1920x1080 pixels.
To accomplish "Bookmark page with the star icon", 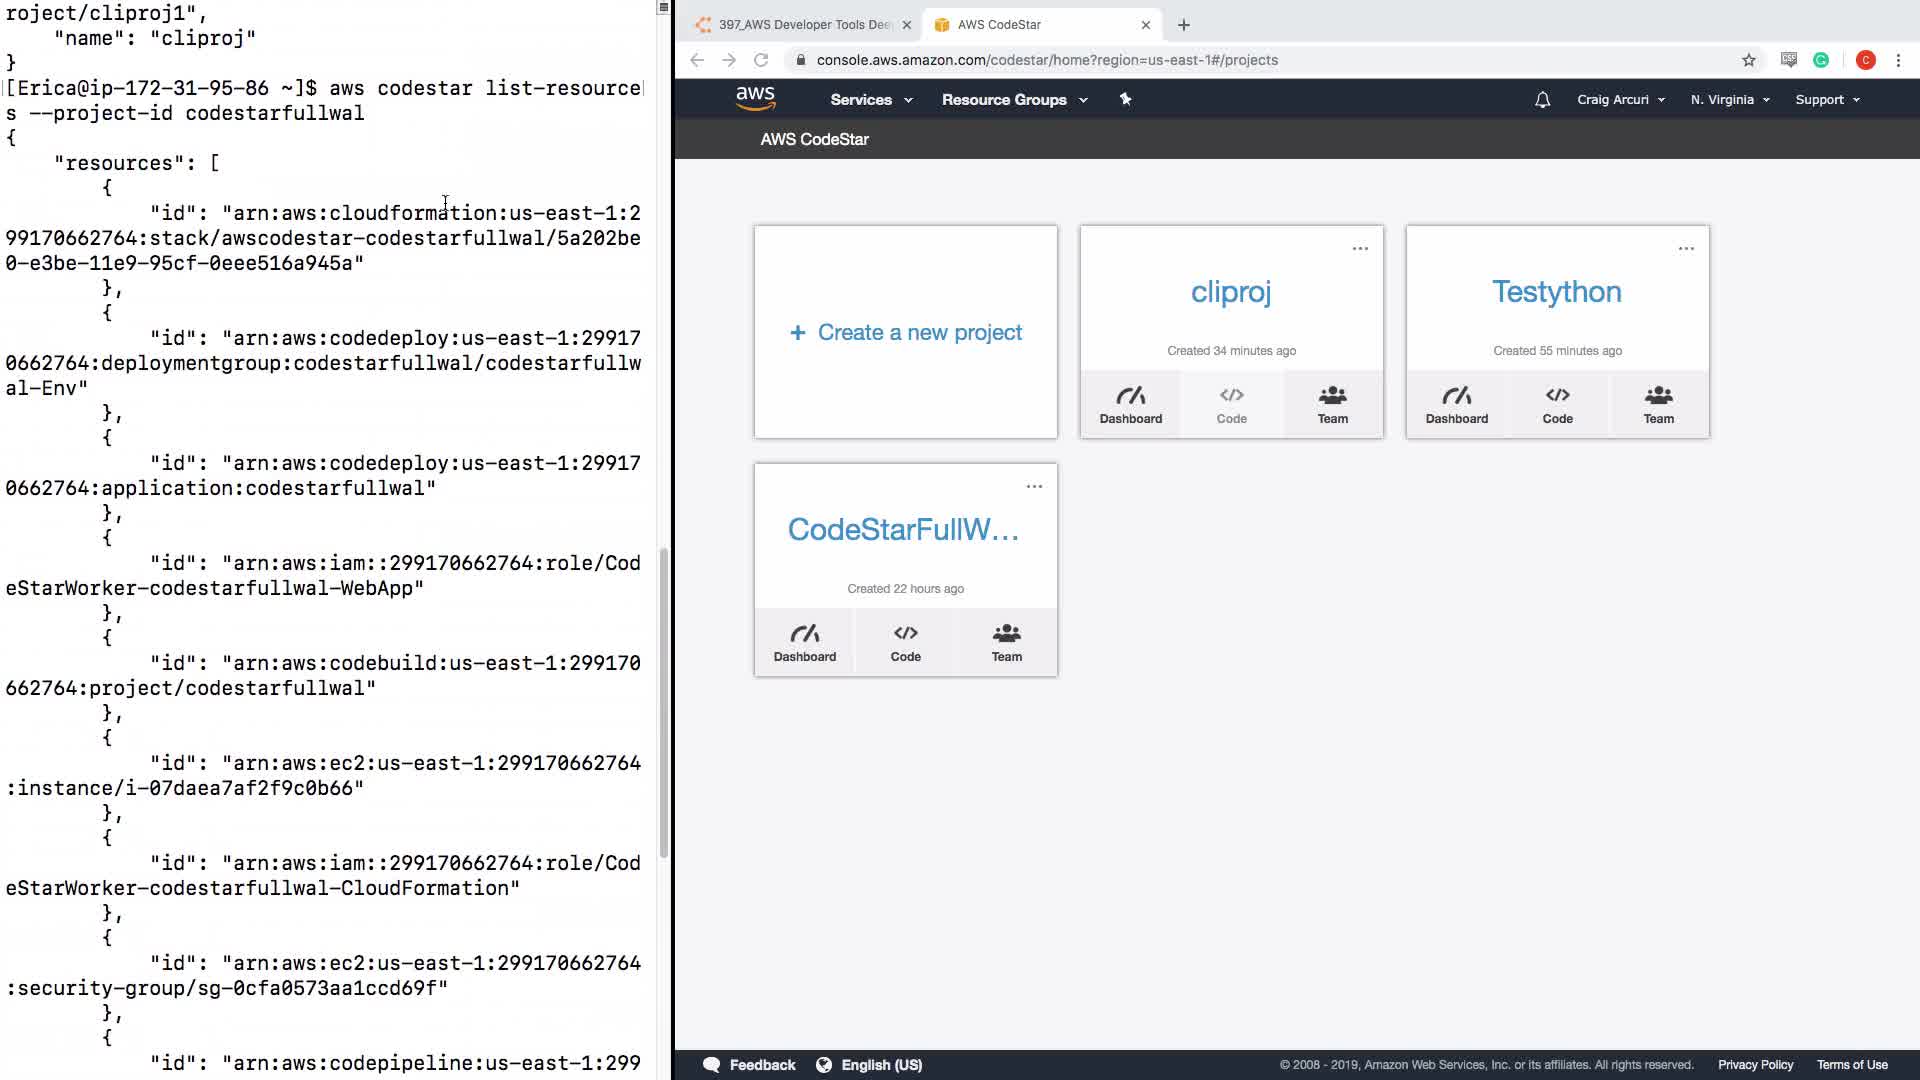I will (x=1748, y=60).
